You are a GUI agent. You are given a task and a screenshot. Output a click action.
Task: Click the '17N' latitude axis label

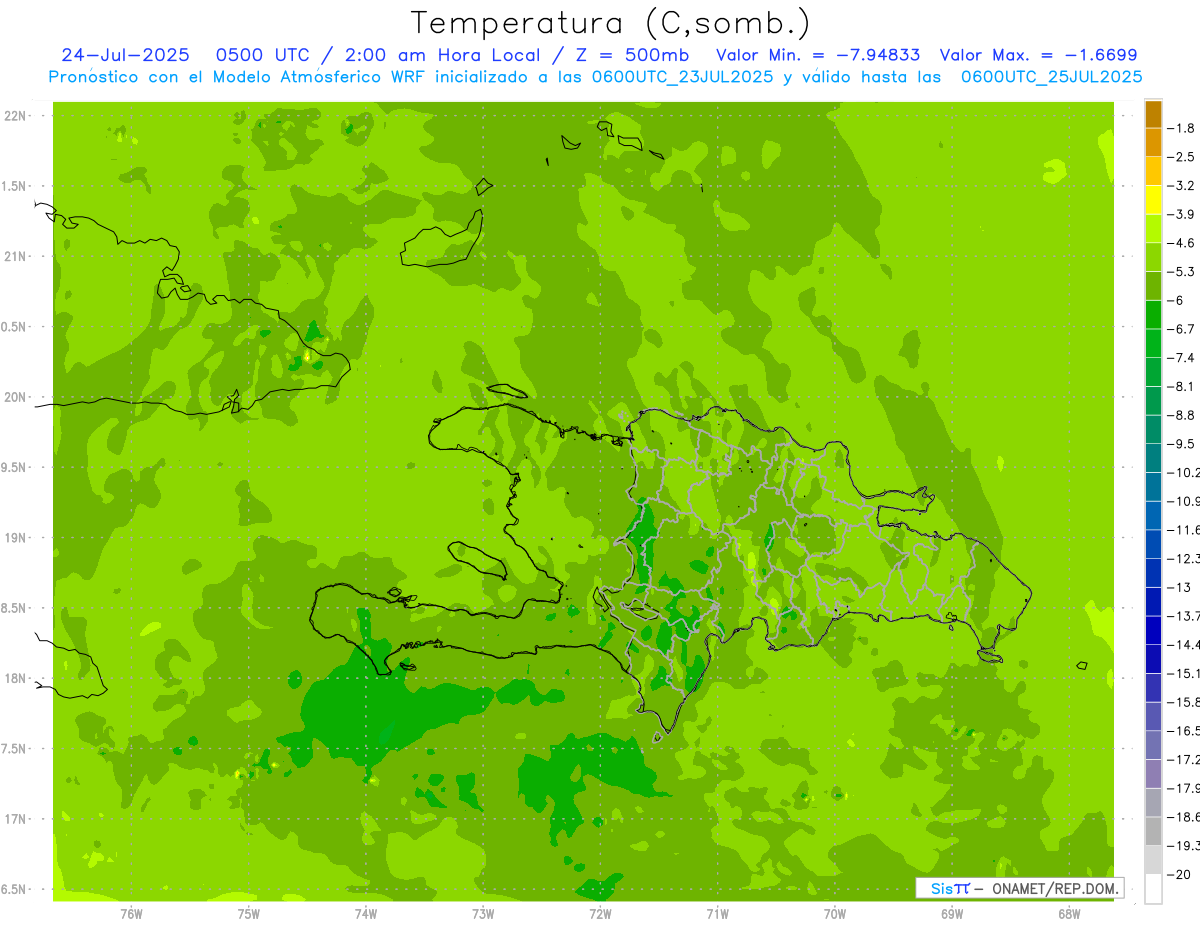point(15,819)
